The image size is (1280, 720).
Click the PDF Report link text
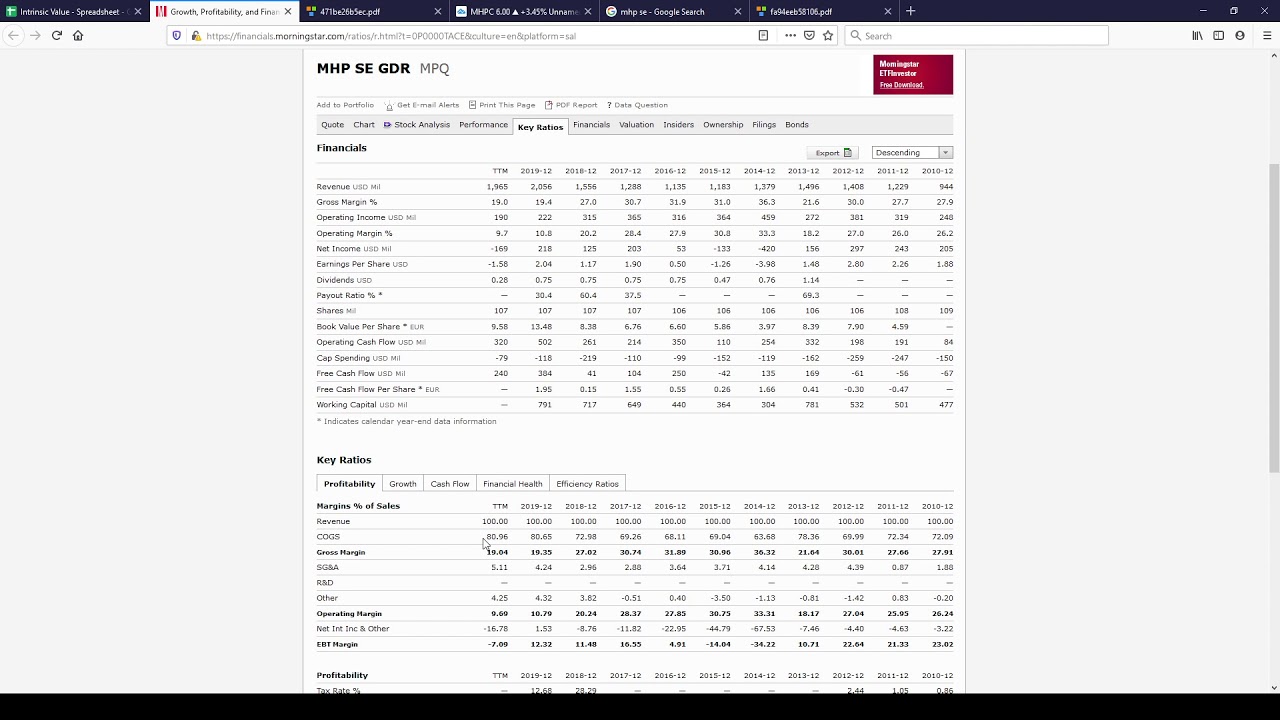tap(576, 105)
